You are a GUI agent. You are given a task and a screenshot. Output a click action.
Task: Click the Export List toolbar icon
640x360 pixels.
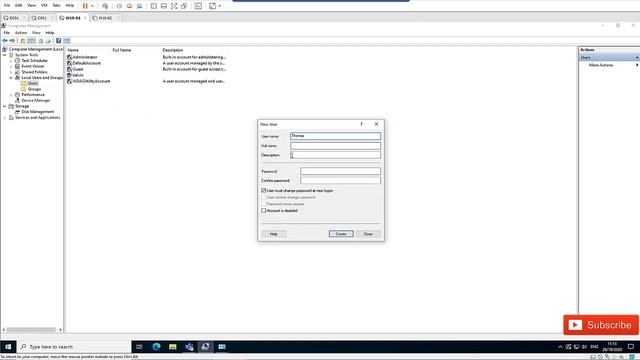click(48, 41)
